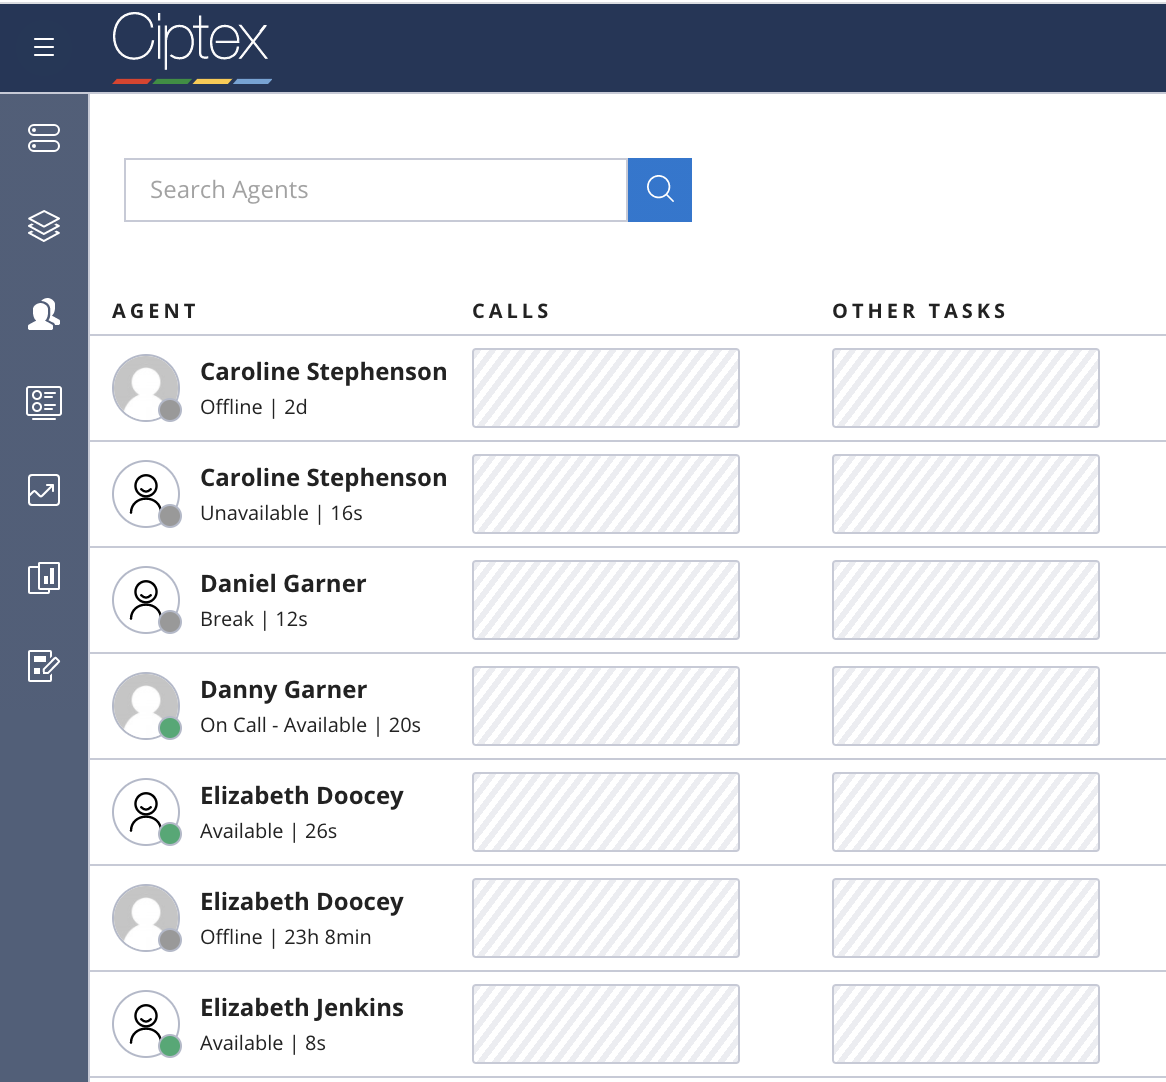Click Elizabeth Jenkins's other tasks slot
This screenshot has width=1166, height=1082.
point(966,1024)
